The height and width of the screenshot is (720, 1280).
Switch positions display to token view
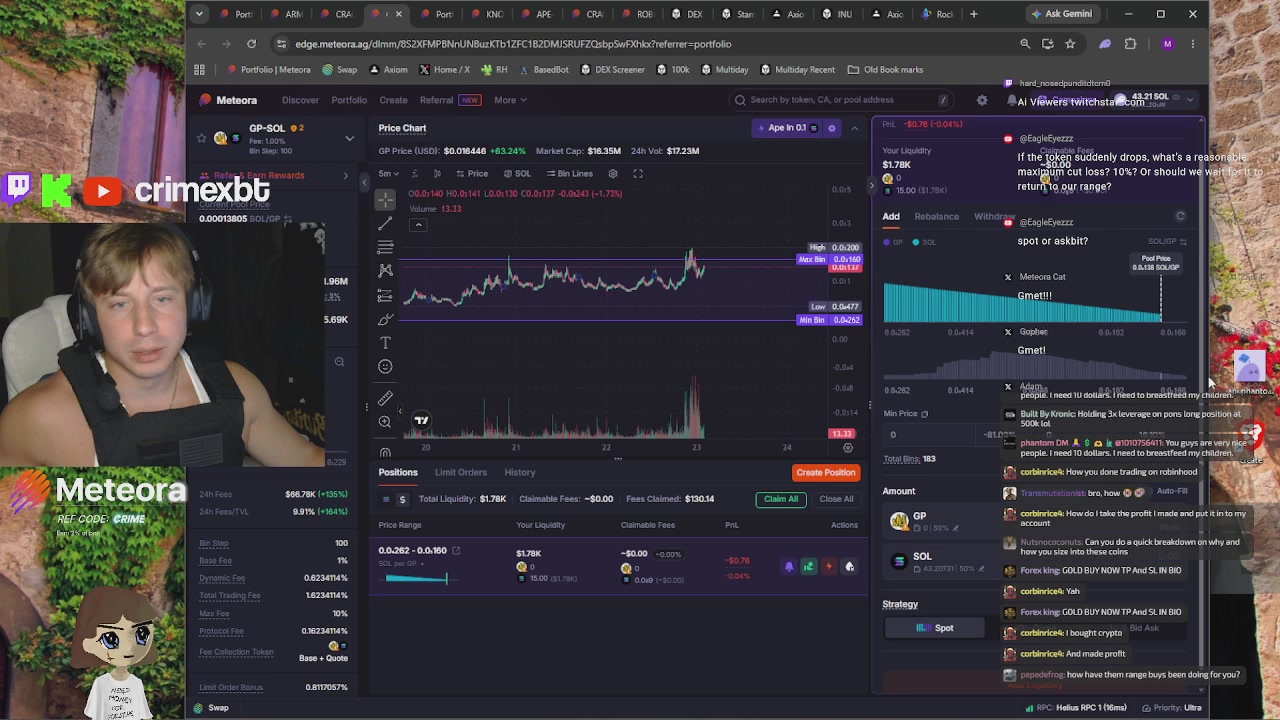(386, 499)
